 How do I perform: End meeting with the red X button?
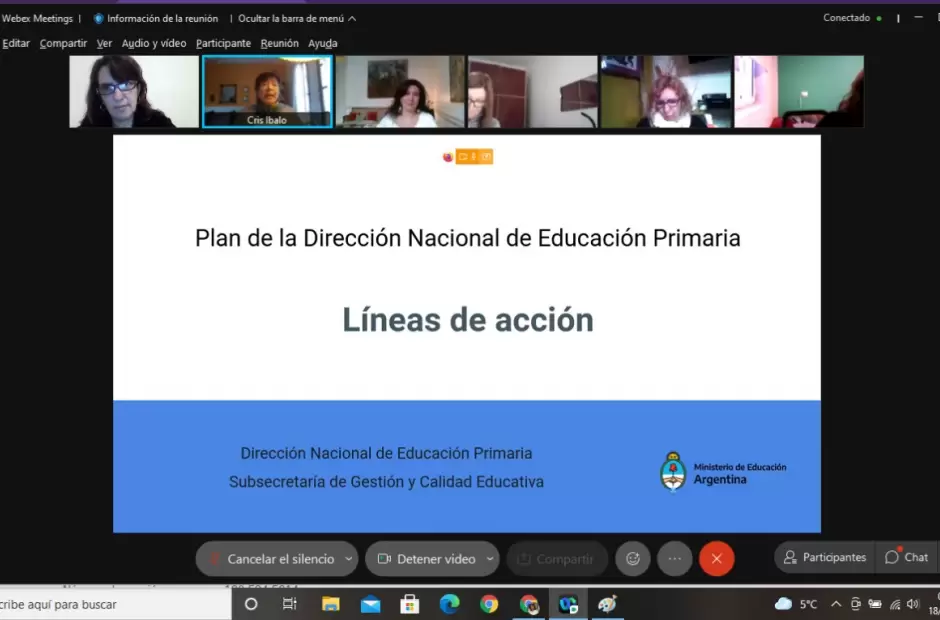pyautogui.click(x=716, y=559)
